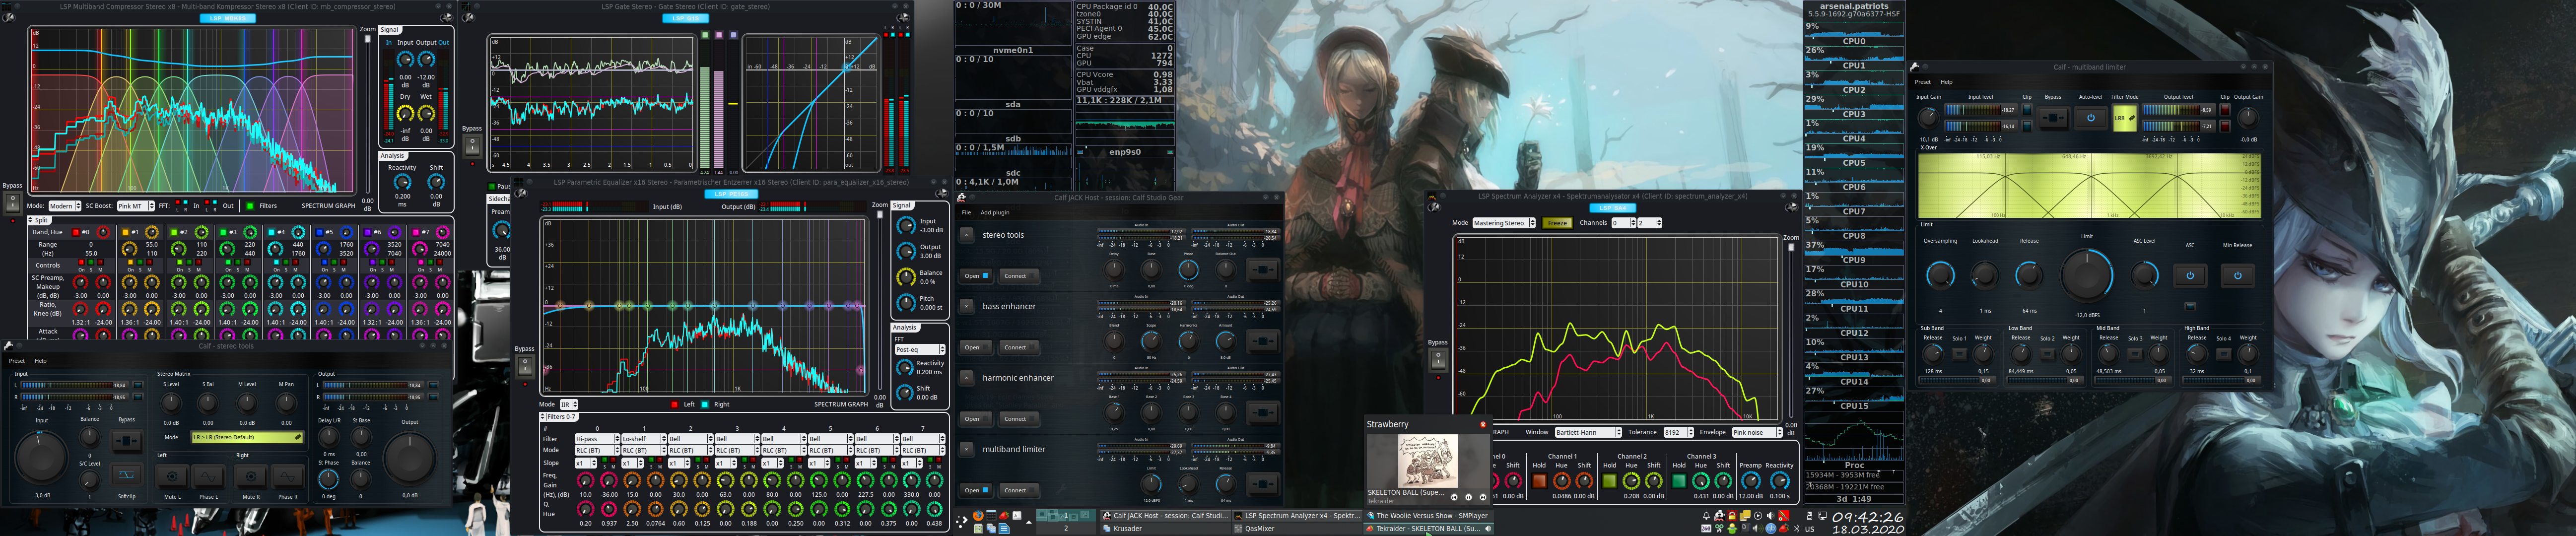2576x536 pixels.
Task: Click the Input Gain knob in multiband limiter
Action: pos(1928,117)
